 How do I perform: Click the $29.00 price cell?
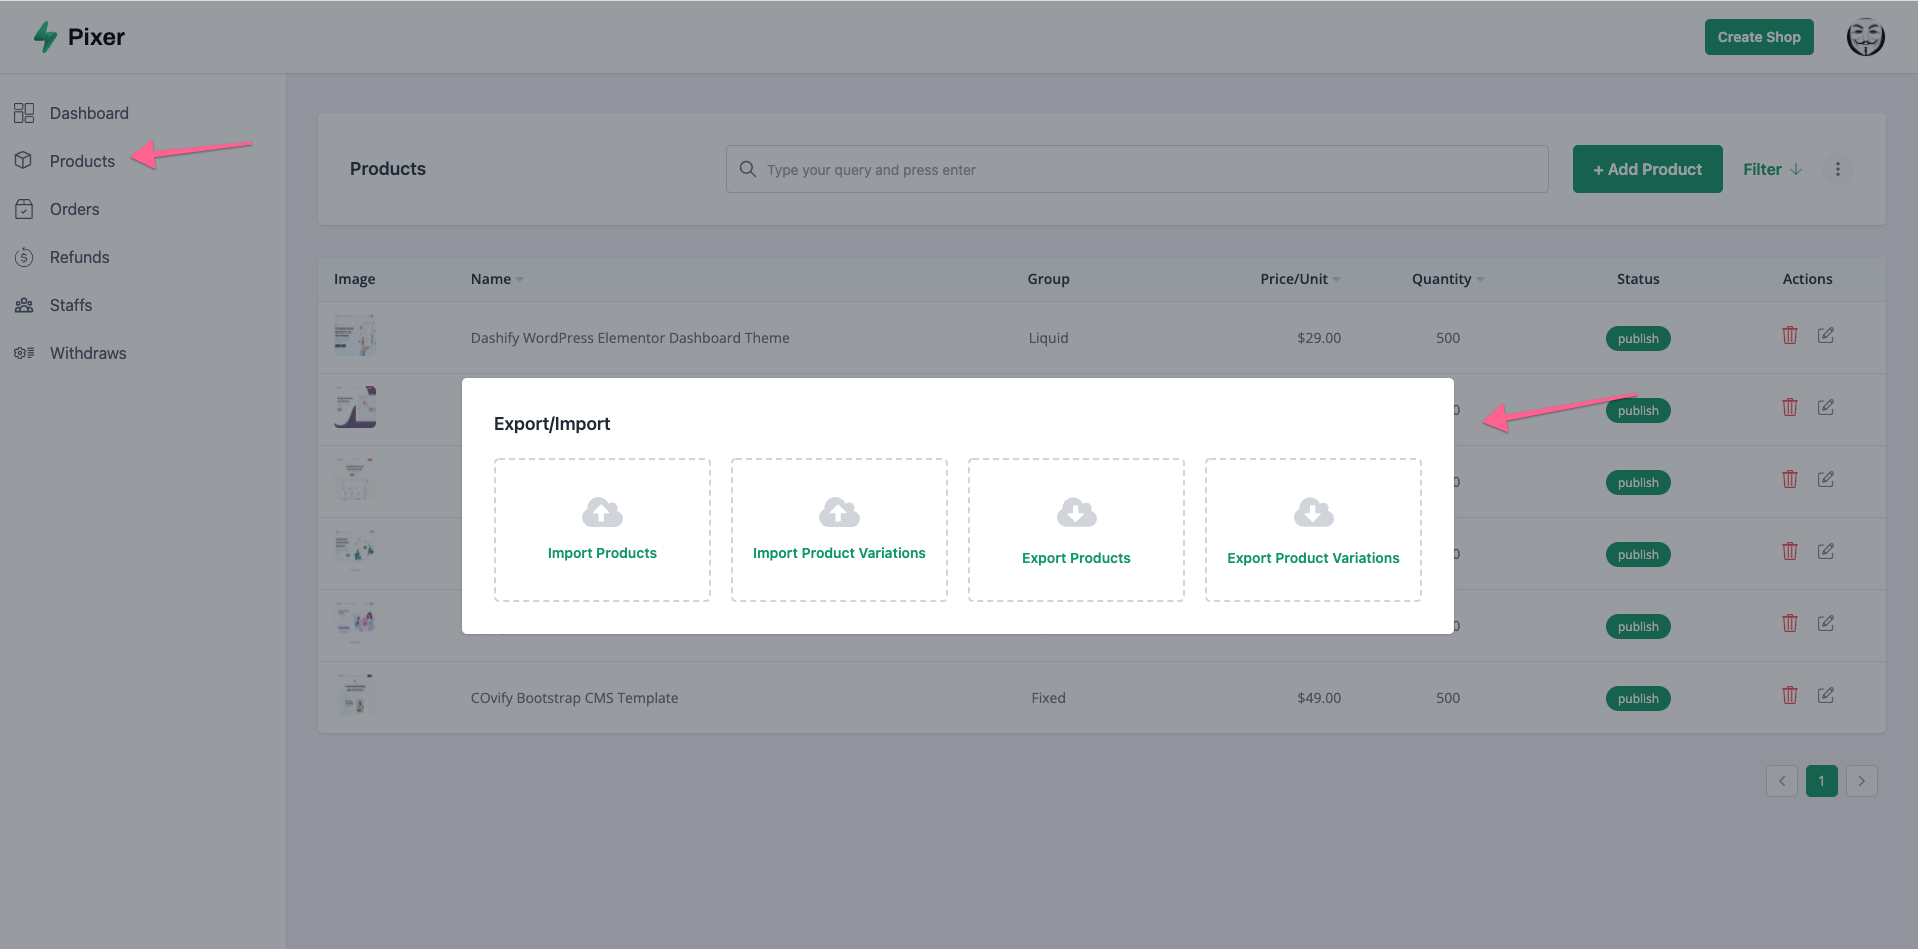coord(1319,338)
